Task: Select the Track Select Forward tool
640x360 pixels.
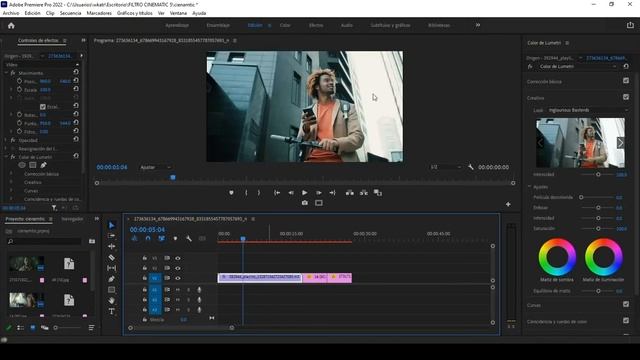Action: point(111,236)
